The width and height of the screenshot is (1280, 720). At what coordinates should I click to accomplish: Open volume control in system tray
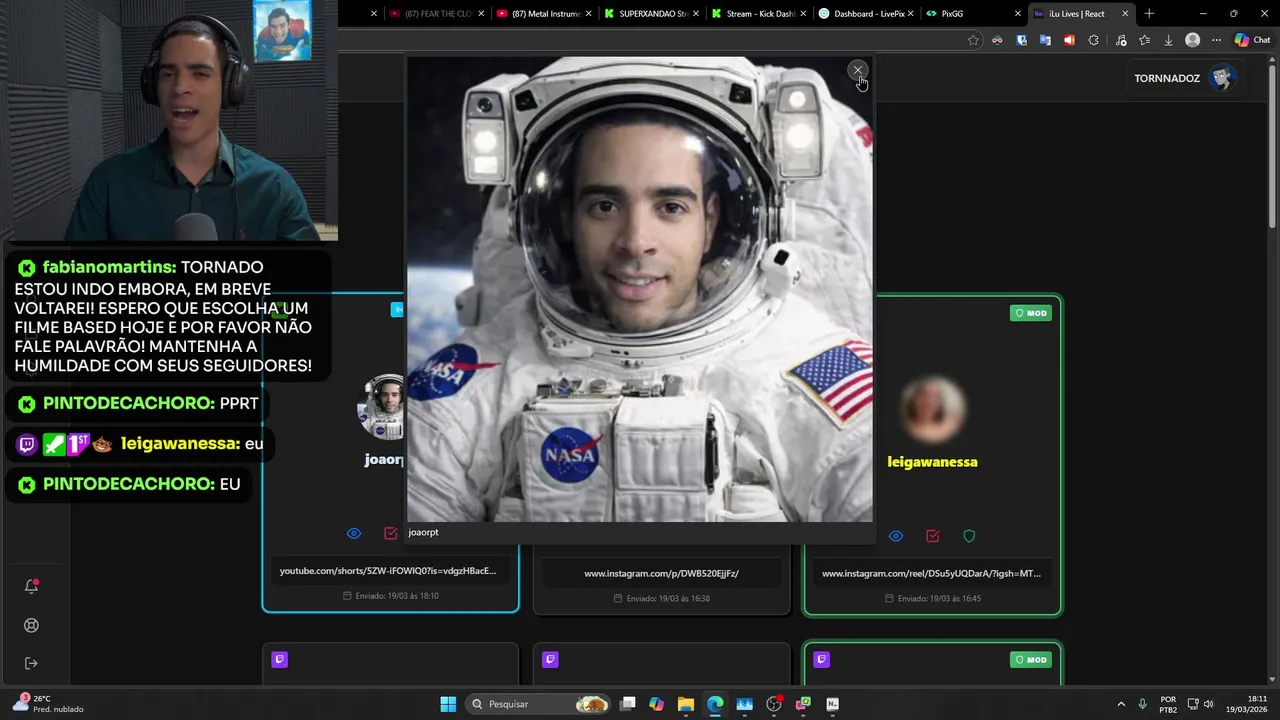pyautogui.click(x=1208, y=704)
